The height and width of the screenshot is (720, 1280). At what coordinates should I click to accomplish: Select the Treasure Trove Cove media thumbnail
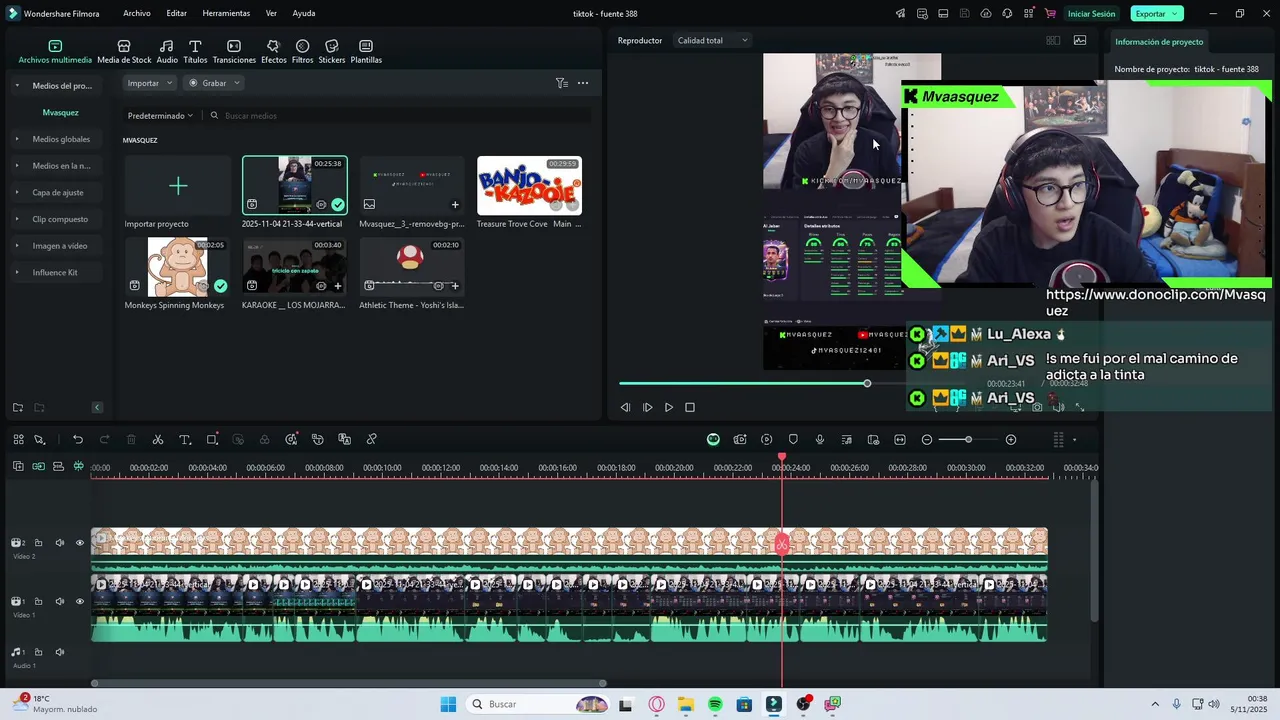pos(529,186)
